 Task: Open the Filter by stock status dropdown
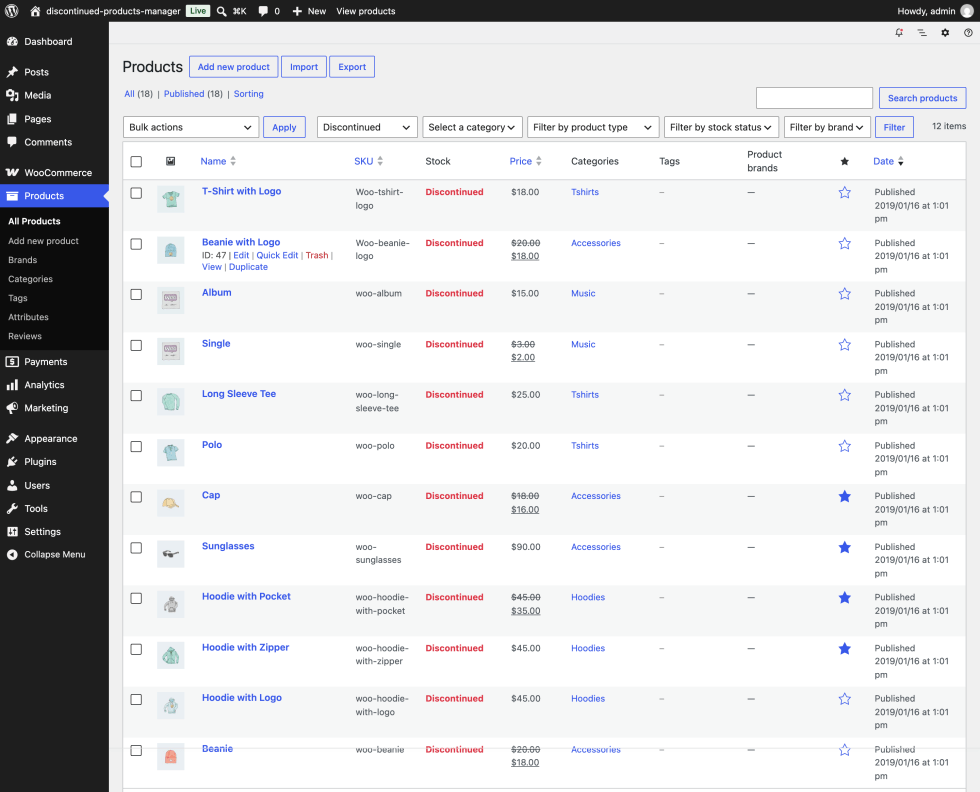pyautogui.click(x=721, y=127)
